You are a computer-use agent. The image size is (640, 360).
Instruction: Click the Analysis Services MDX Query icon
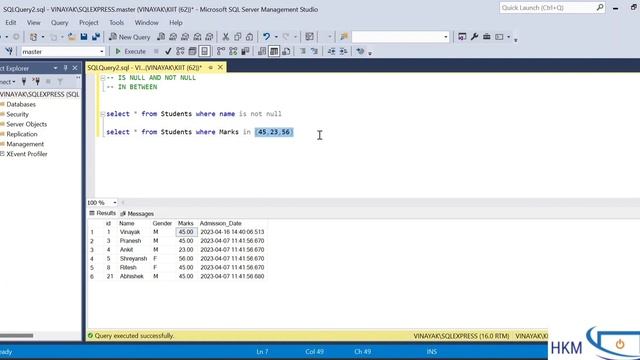(x=173, y=37)
